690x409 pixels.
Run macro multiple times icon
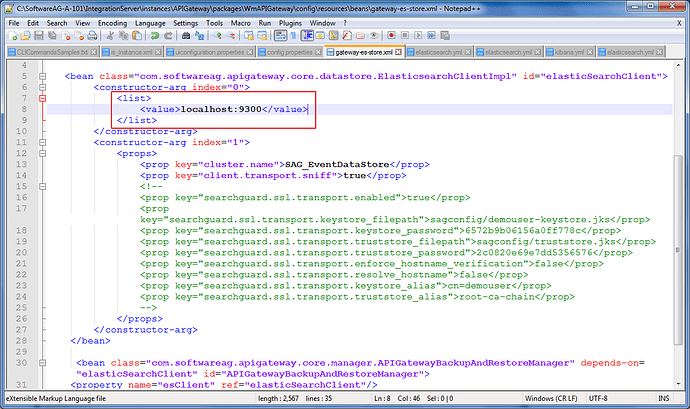431,36
